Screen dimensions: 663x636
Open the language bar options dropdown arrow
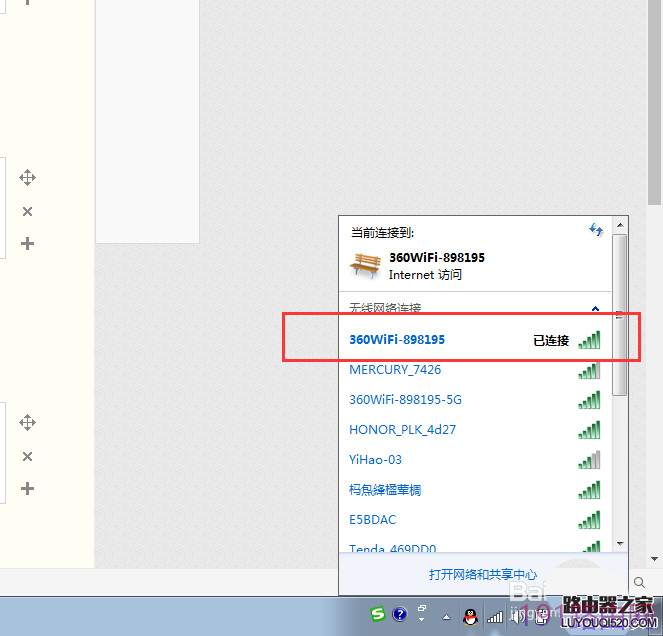422,620
